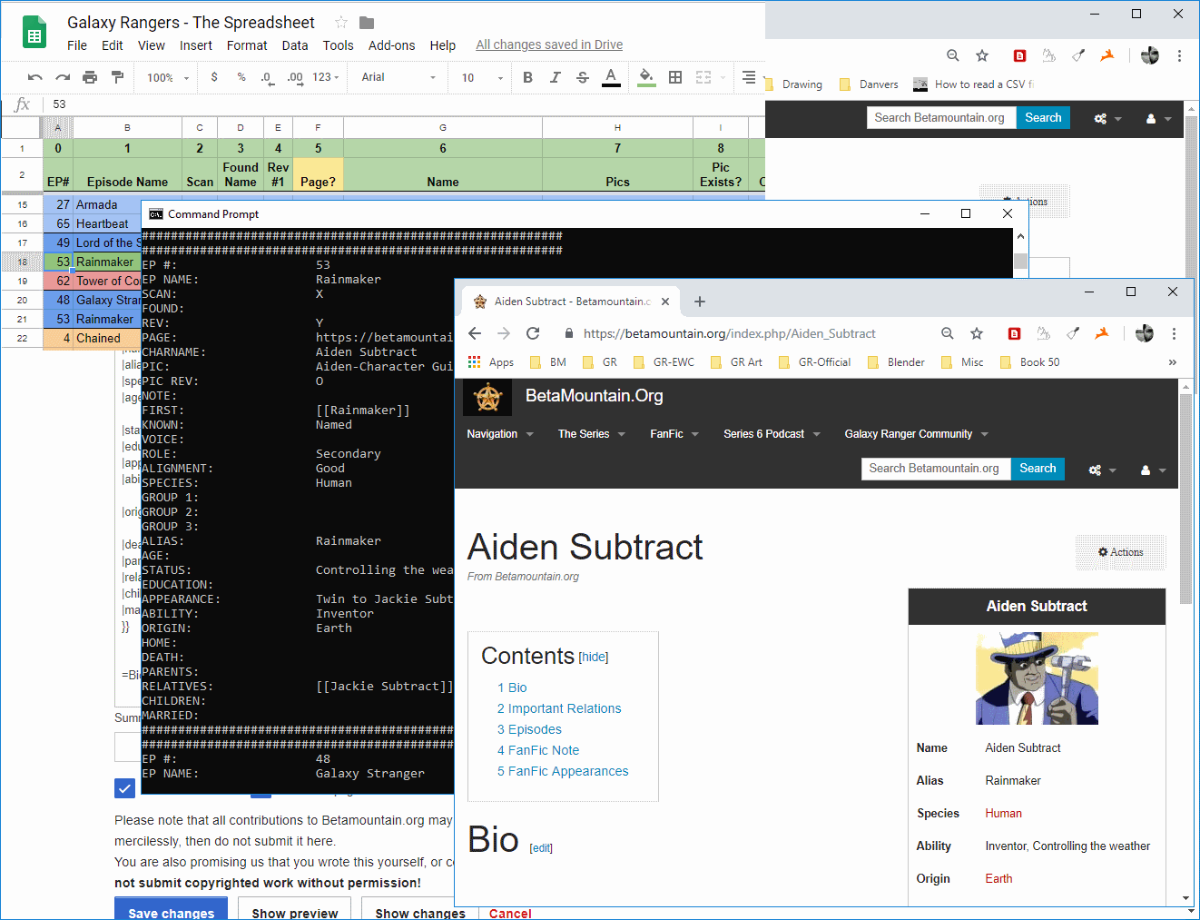The image size is (1200, 920).
Task: Open the Chrome three-dot menu in the Aiden Subtract window
Action: tap(1174, 333)
